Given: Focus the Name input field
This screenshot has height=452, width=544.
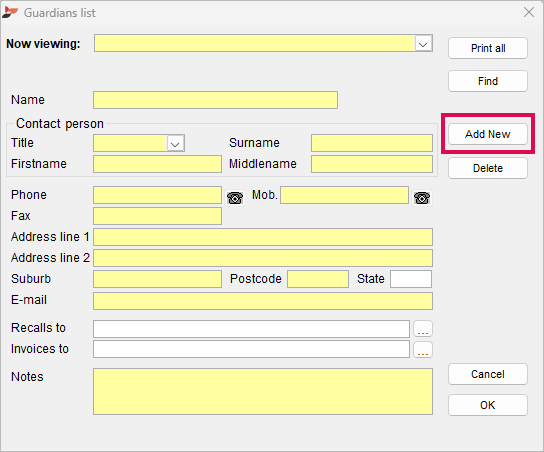Looking at the screenshot, I should click(x=215, y=100).
